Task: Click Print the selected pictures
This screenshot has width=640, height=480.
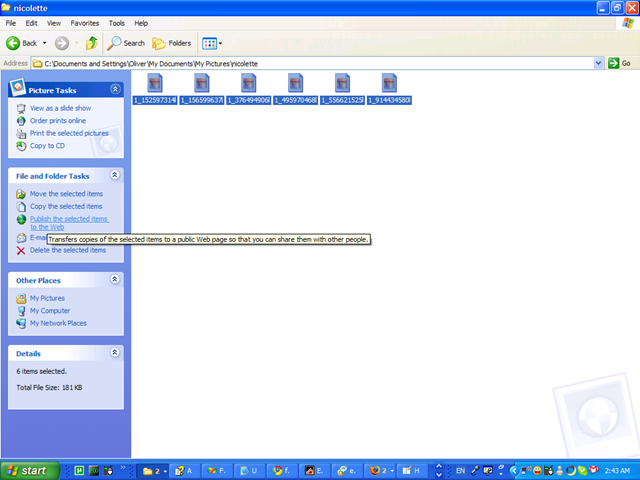Action: (69, 133)
